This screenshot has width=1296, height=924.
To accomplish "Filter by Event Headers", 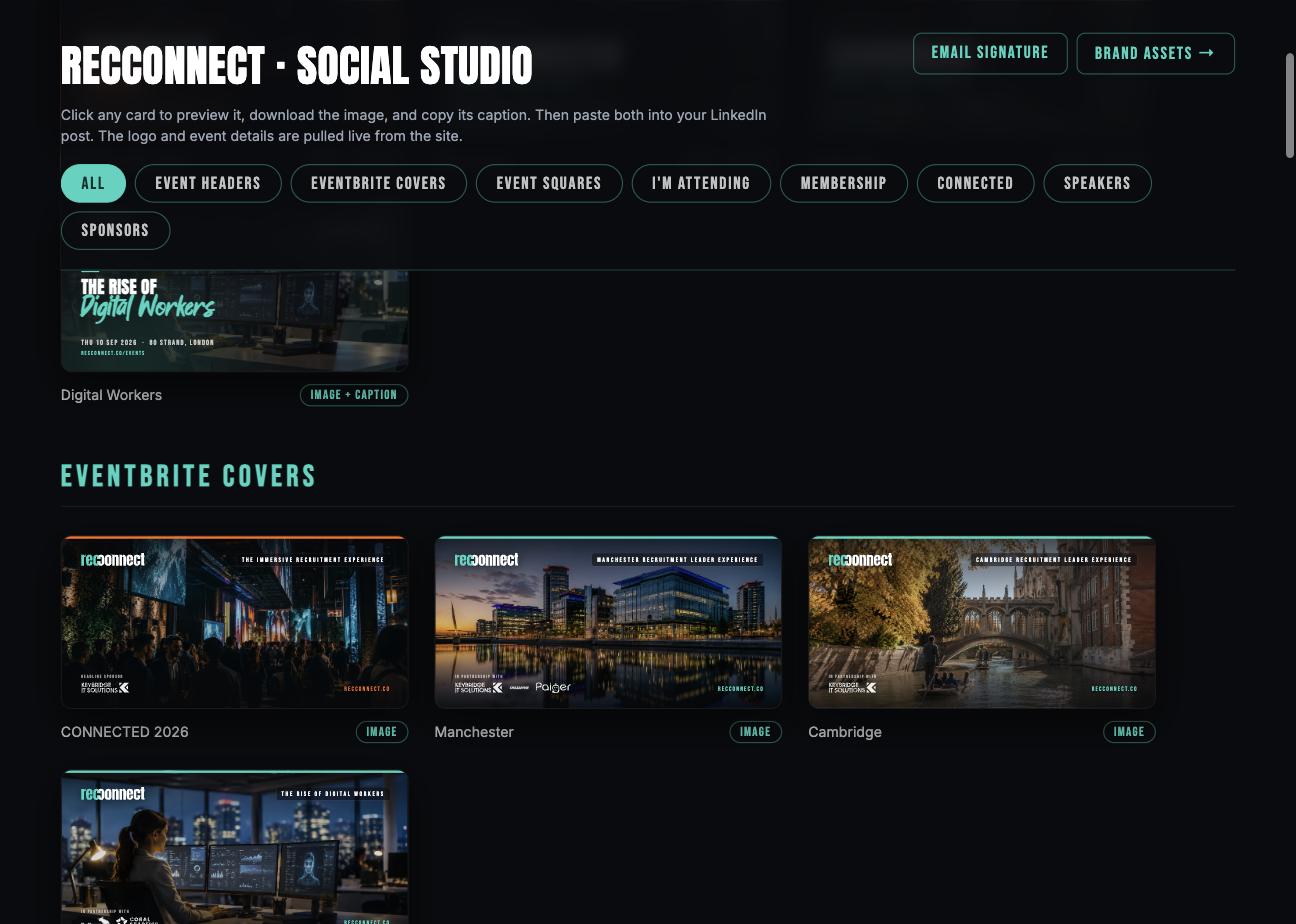I will point(208,183).
